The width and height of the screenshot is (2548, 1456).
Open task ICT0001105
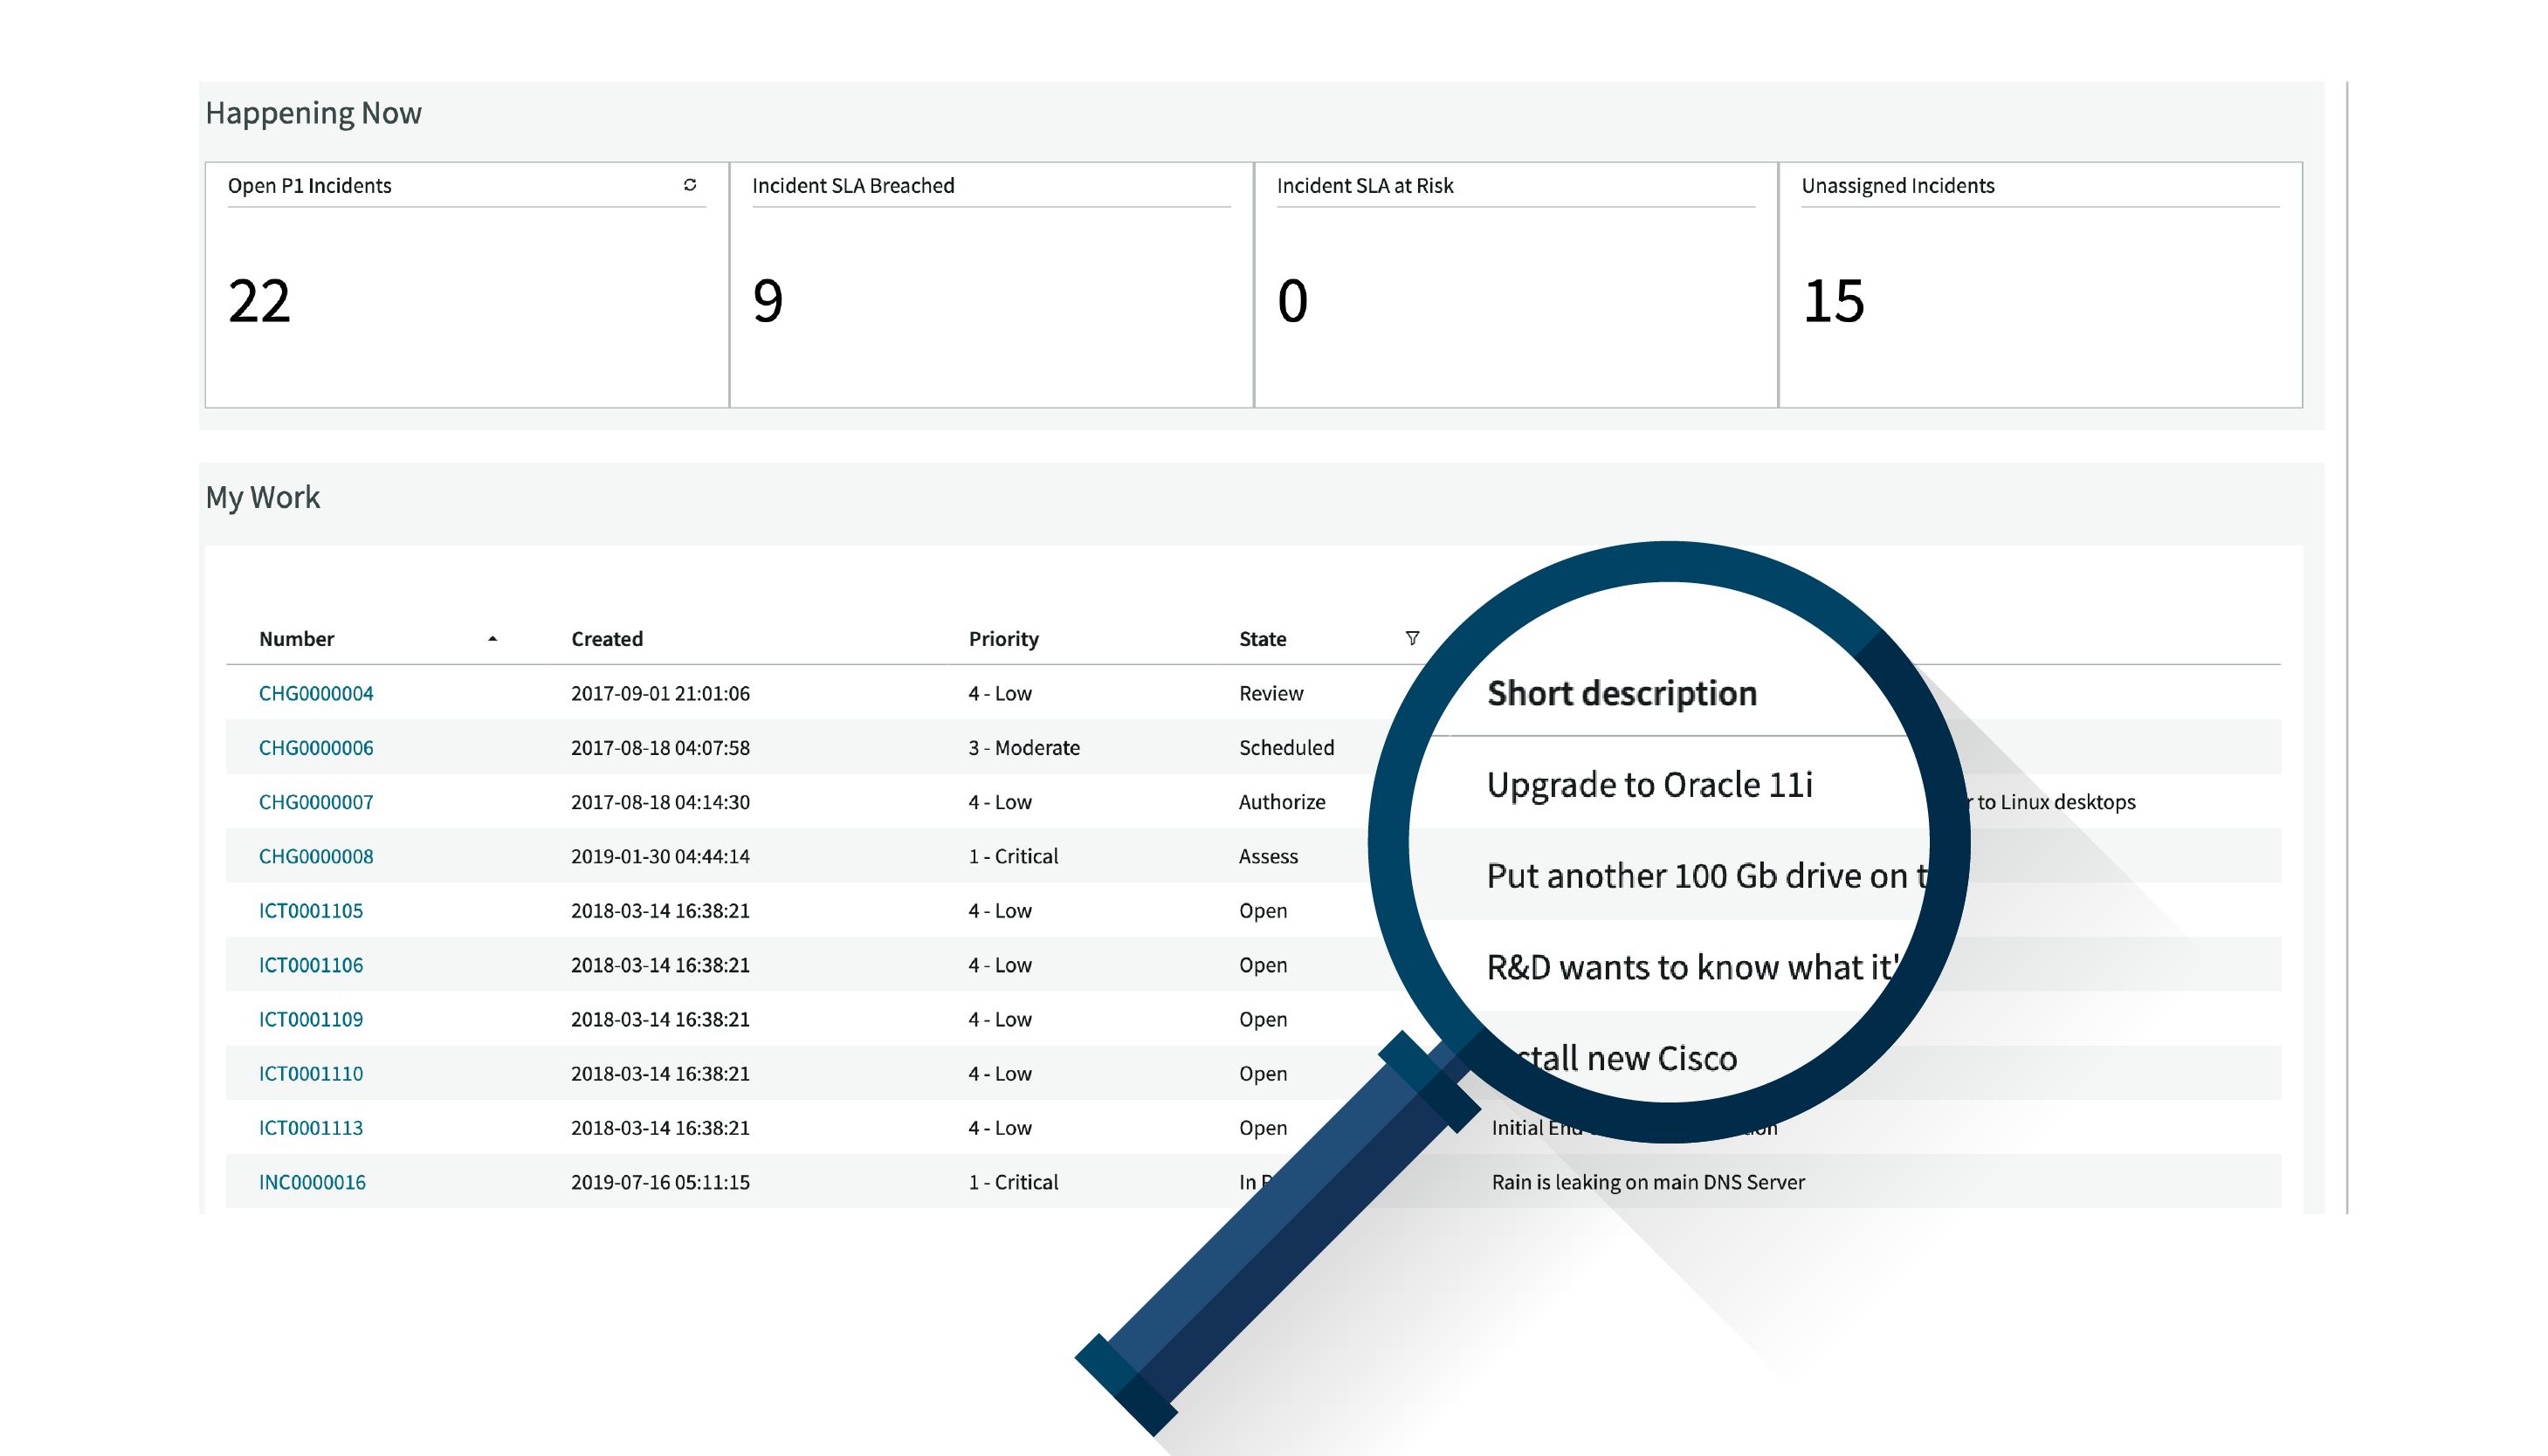click(310, 910)
